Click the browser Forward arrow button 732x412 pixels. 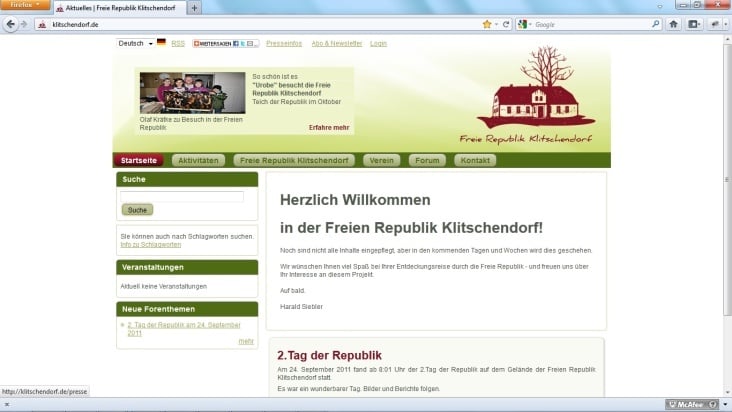tap(24, 24)
